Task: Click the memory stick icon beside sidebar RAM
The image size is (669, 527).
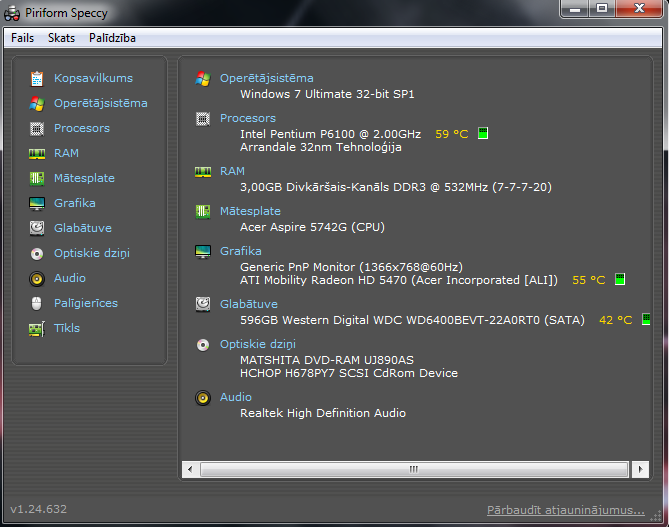Action: click(x=37, y=154)
